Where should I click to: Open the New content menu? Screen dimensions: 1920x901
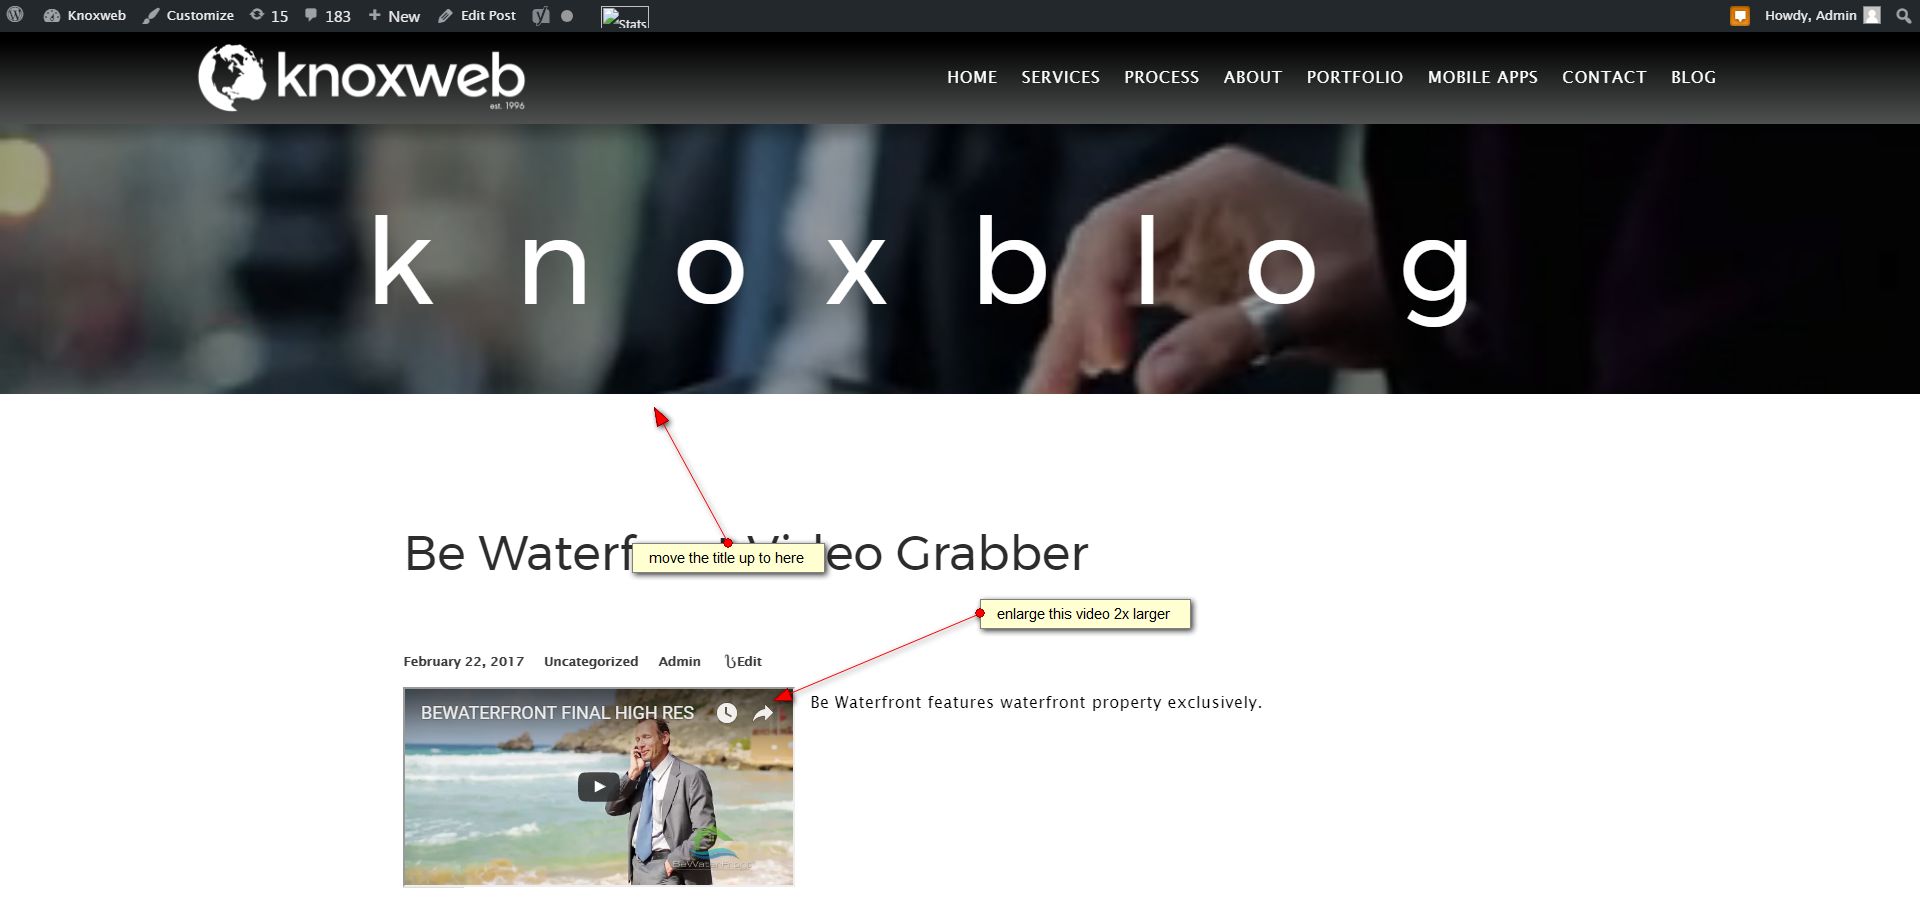(x=394, y=15)
